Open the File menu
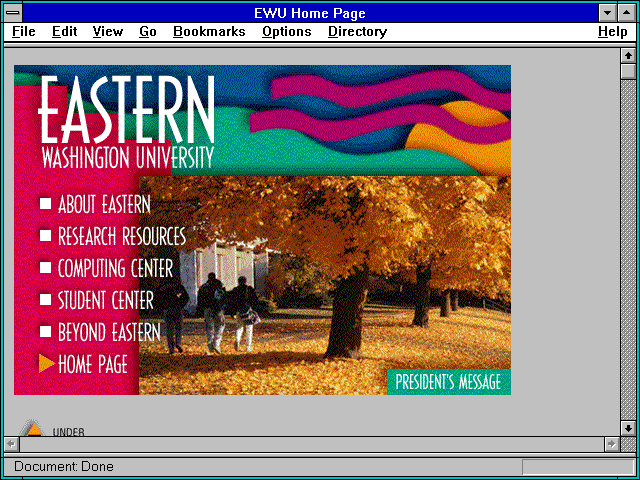This screenshot has width=640, height=480. tap(24, 31)
